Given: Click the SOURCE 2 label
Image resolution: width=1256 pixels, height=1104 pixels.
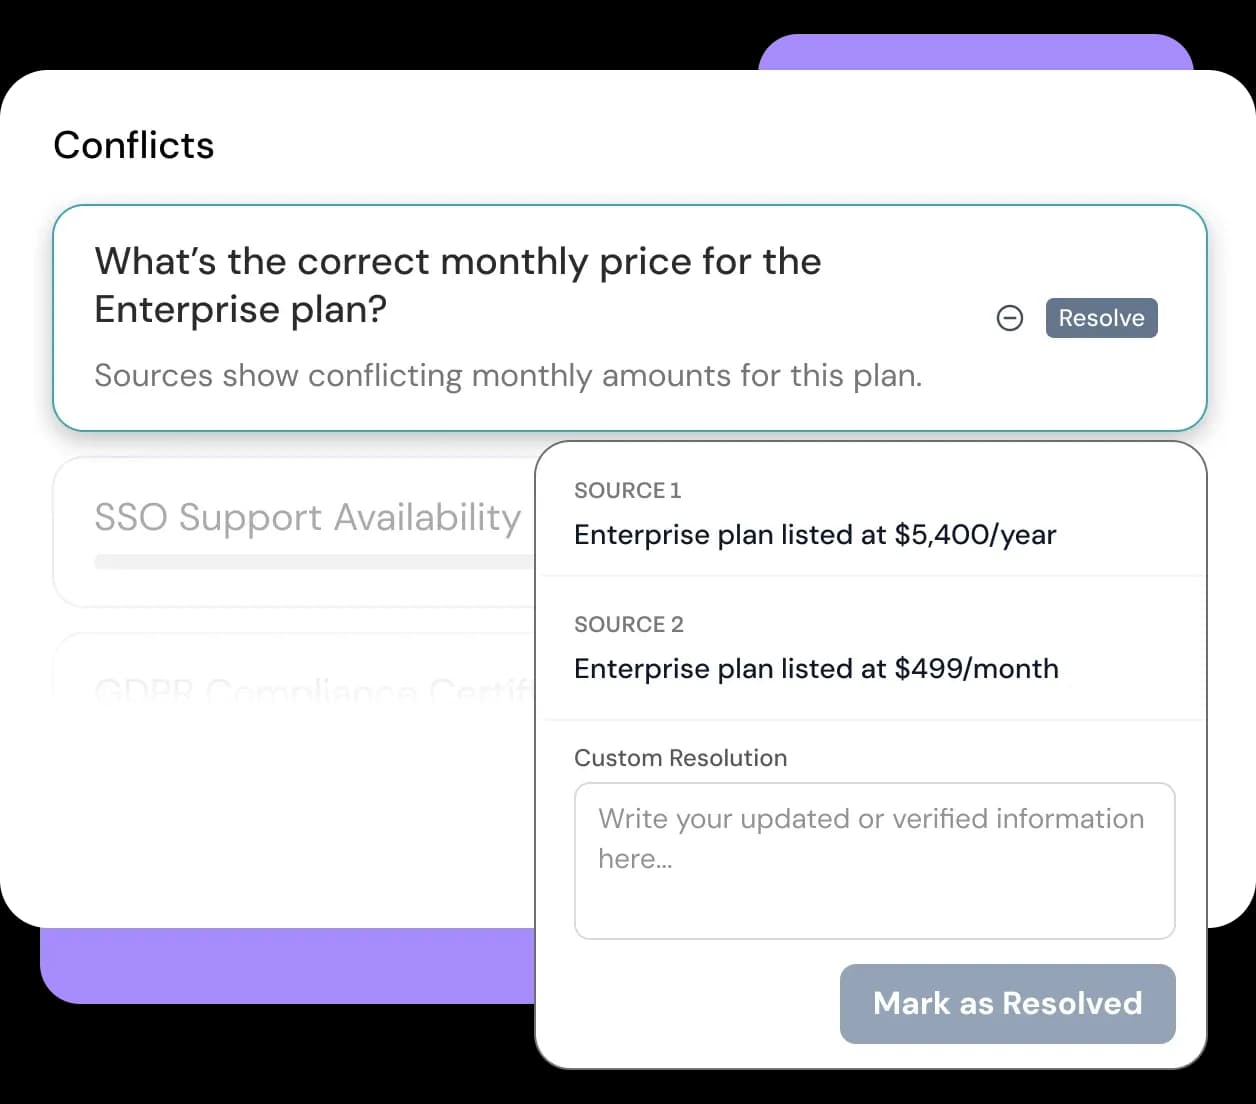Looking at the screenshot, I should pos(628,624).
